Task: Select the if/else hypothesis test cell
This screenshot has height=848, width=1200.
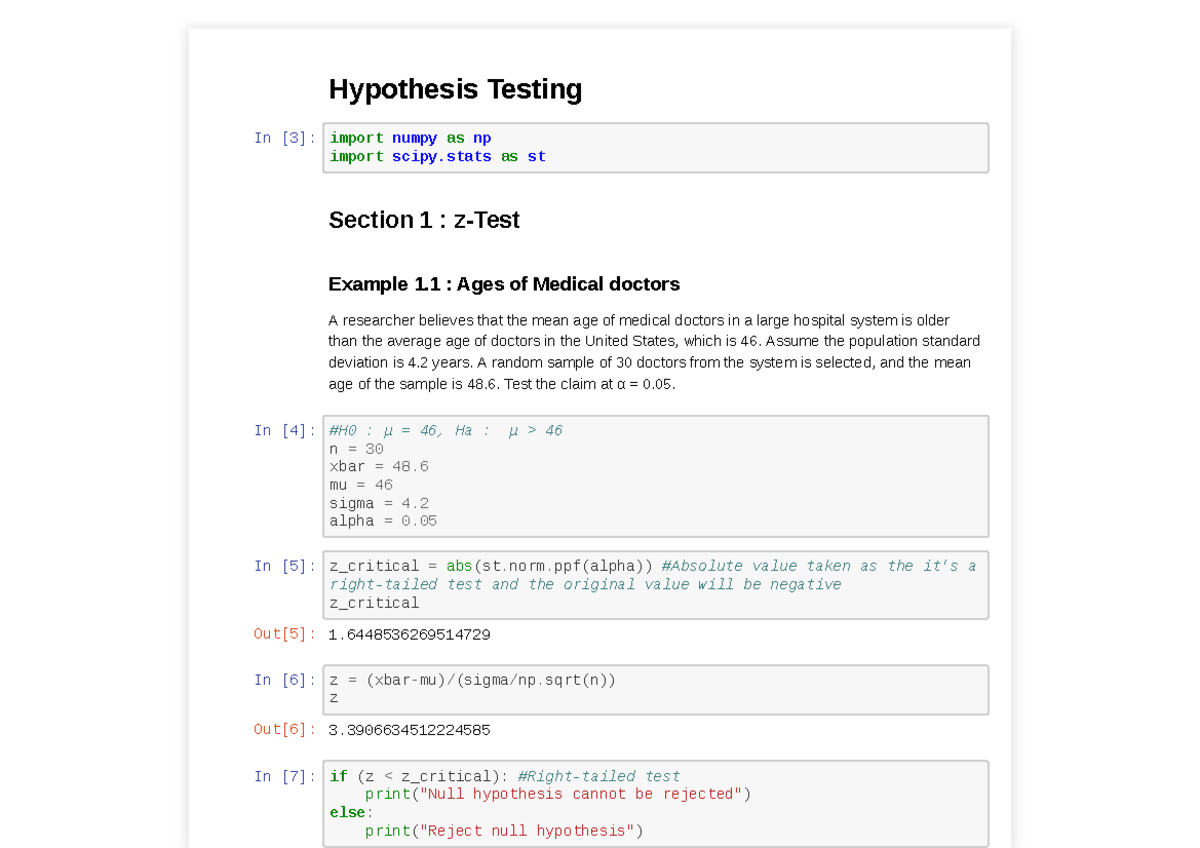Action: tap(655, 803)
